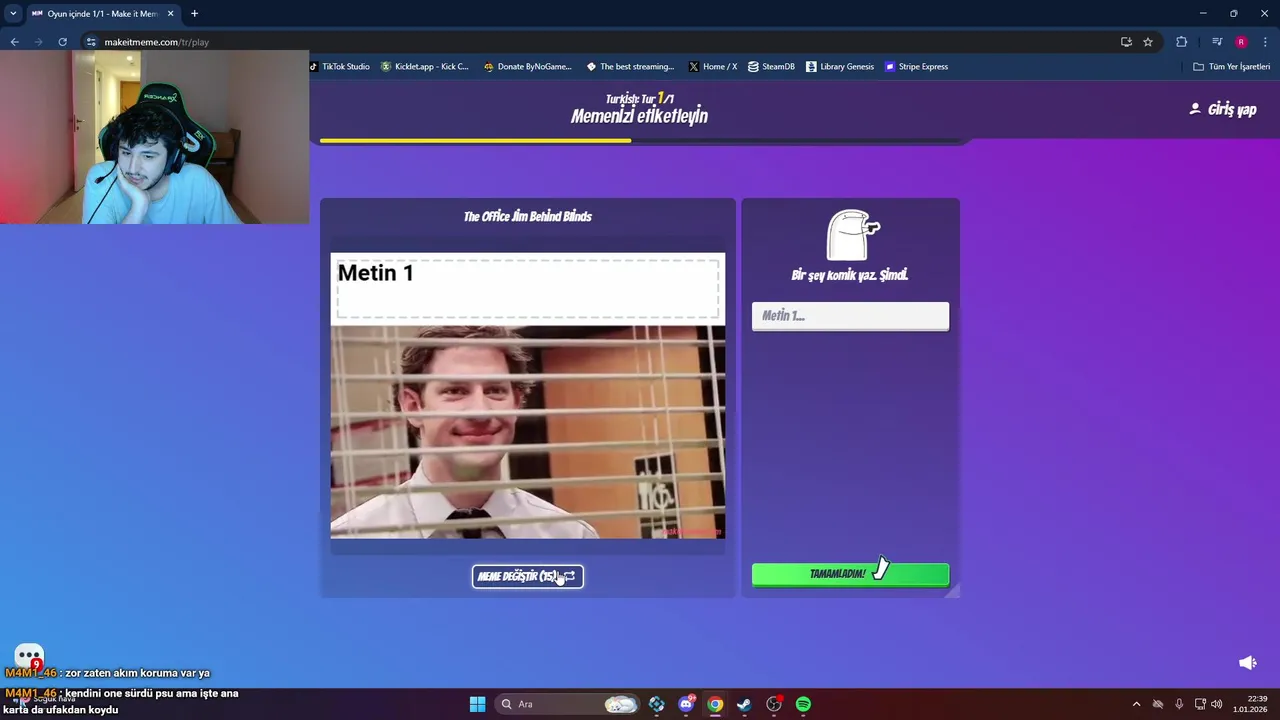
Task: Bookmark this page with the star
Action: 1148,42
